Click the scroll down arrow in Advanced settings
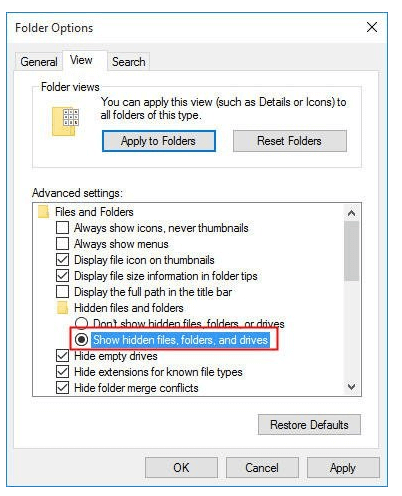 point(351,387)
